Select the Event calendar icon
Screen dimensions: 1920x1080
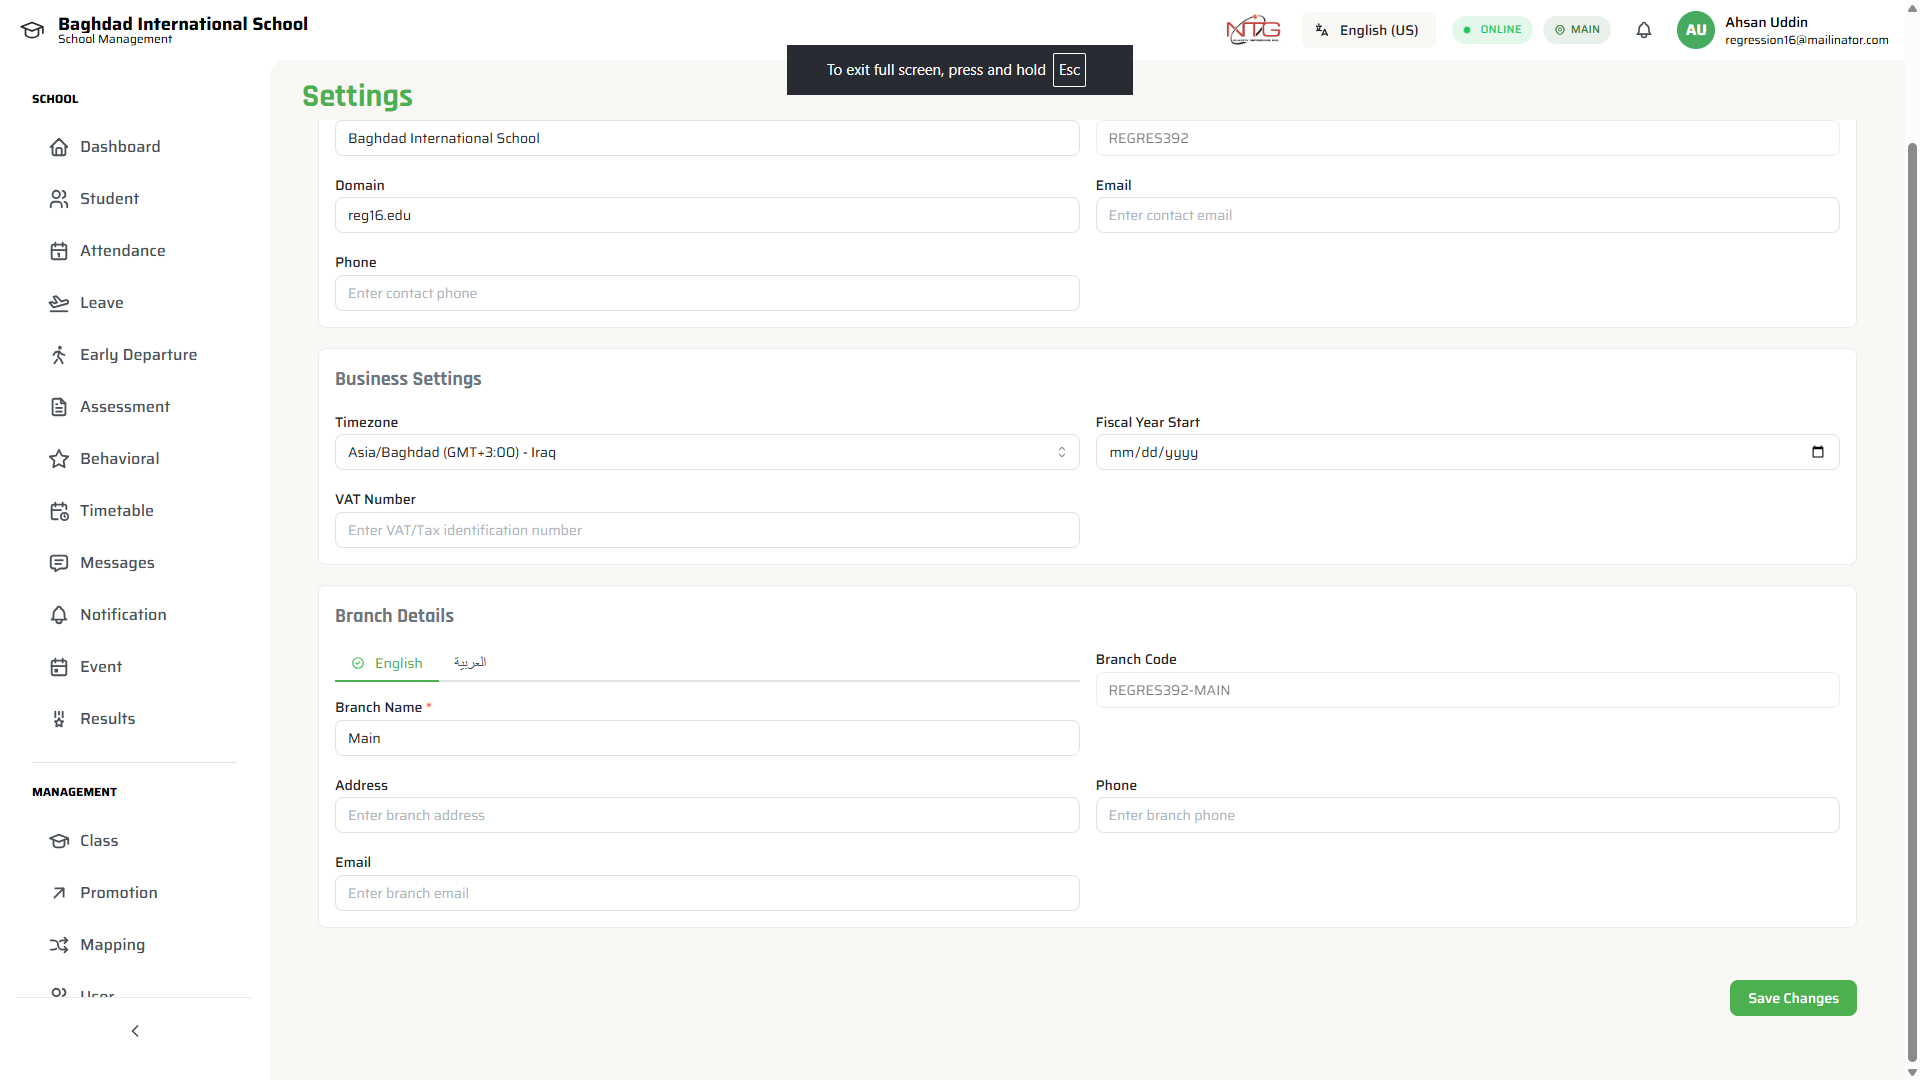59,667
